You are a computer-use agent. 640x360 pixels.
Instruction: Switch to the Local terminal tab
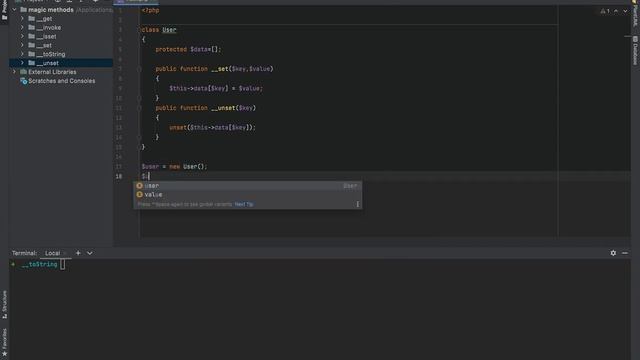pyautogui.click(x=53, y=253)
